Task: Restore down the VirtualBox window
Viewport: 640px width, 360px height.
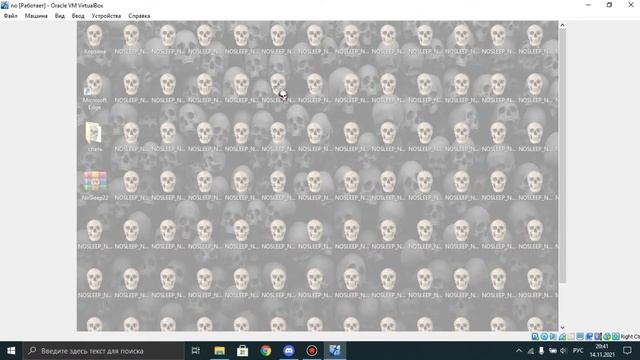Action: click(x=609, y=5)
